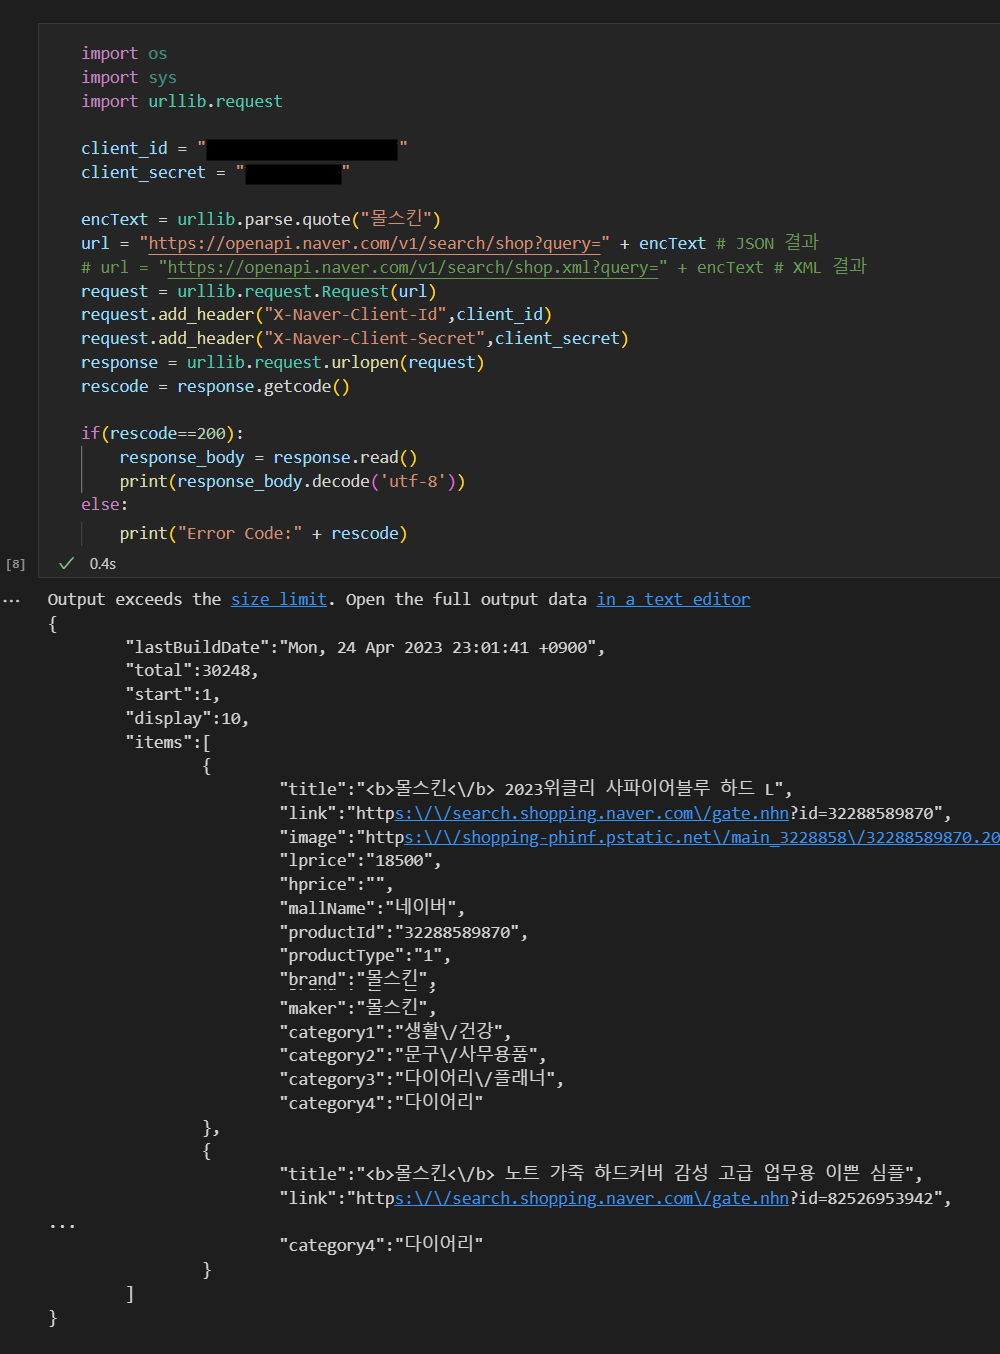Click the "category3":"다이어리\/플래너" line
The image size is (1000, 1354).
[421, 1078]
